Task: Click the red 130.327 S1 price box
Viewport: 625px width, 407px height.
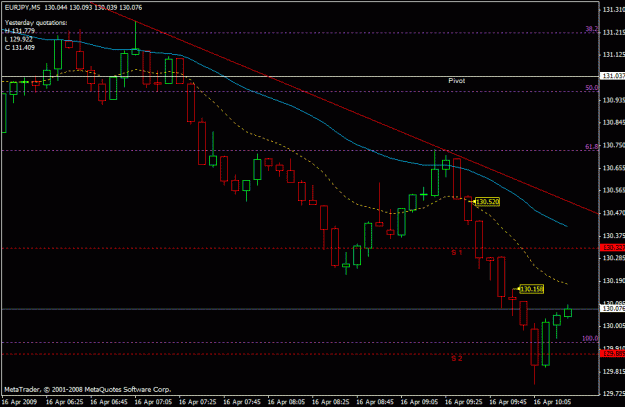Action: click(613, 248)
